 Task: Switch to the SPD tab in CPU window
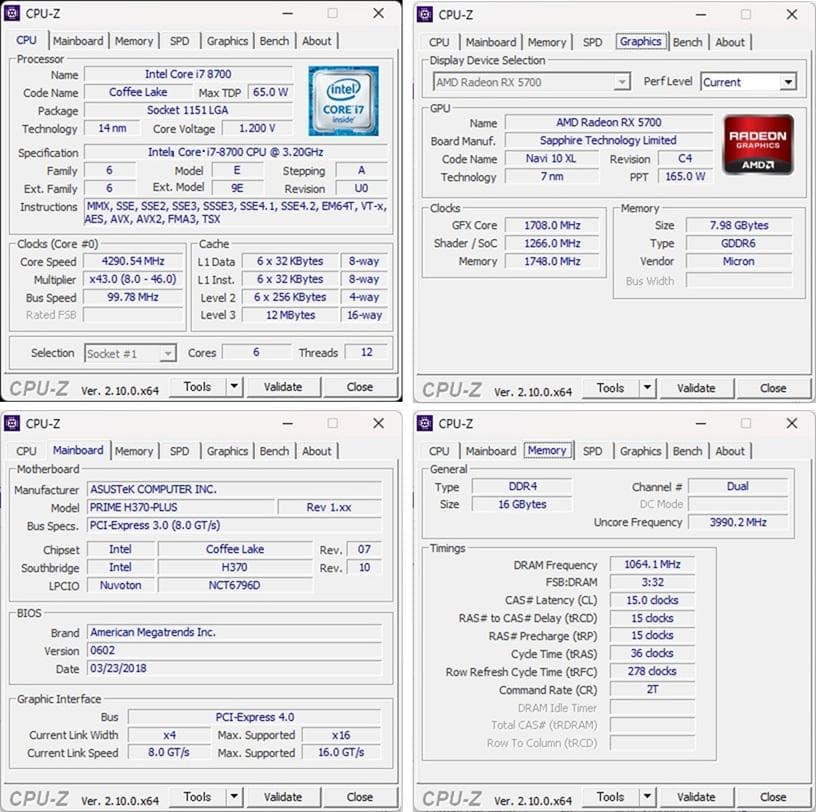180,41
